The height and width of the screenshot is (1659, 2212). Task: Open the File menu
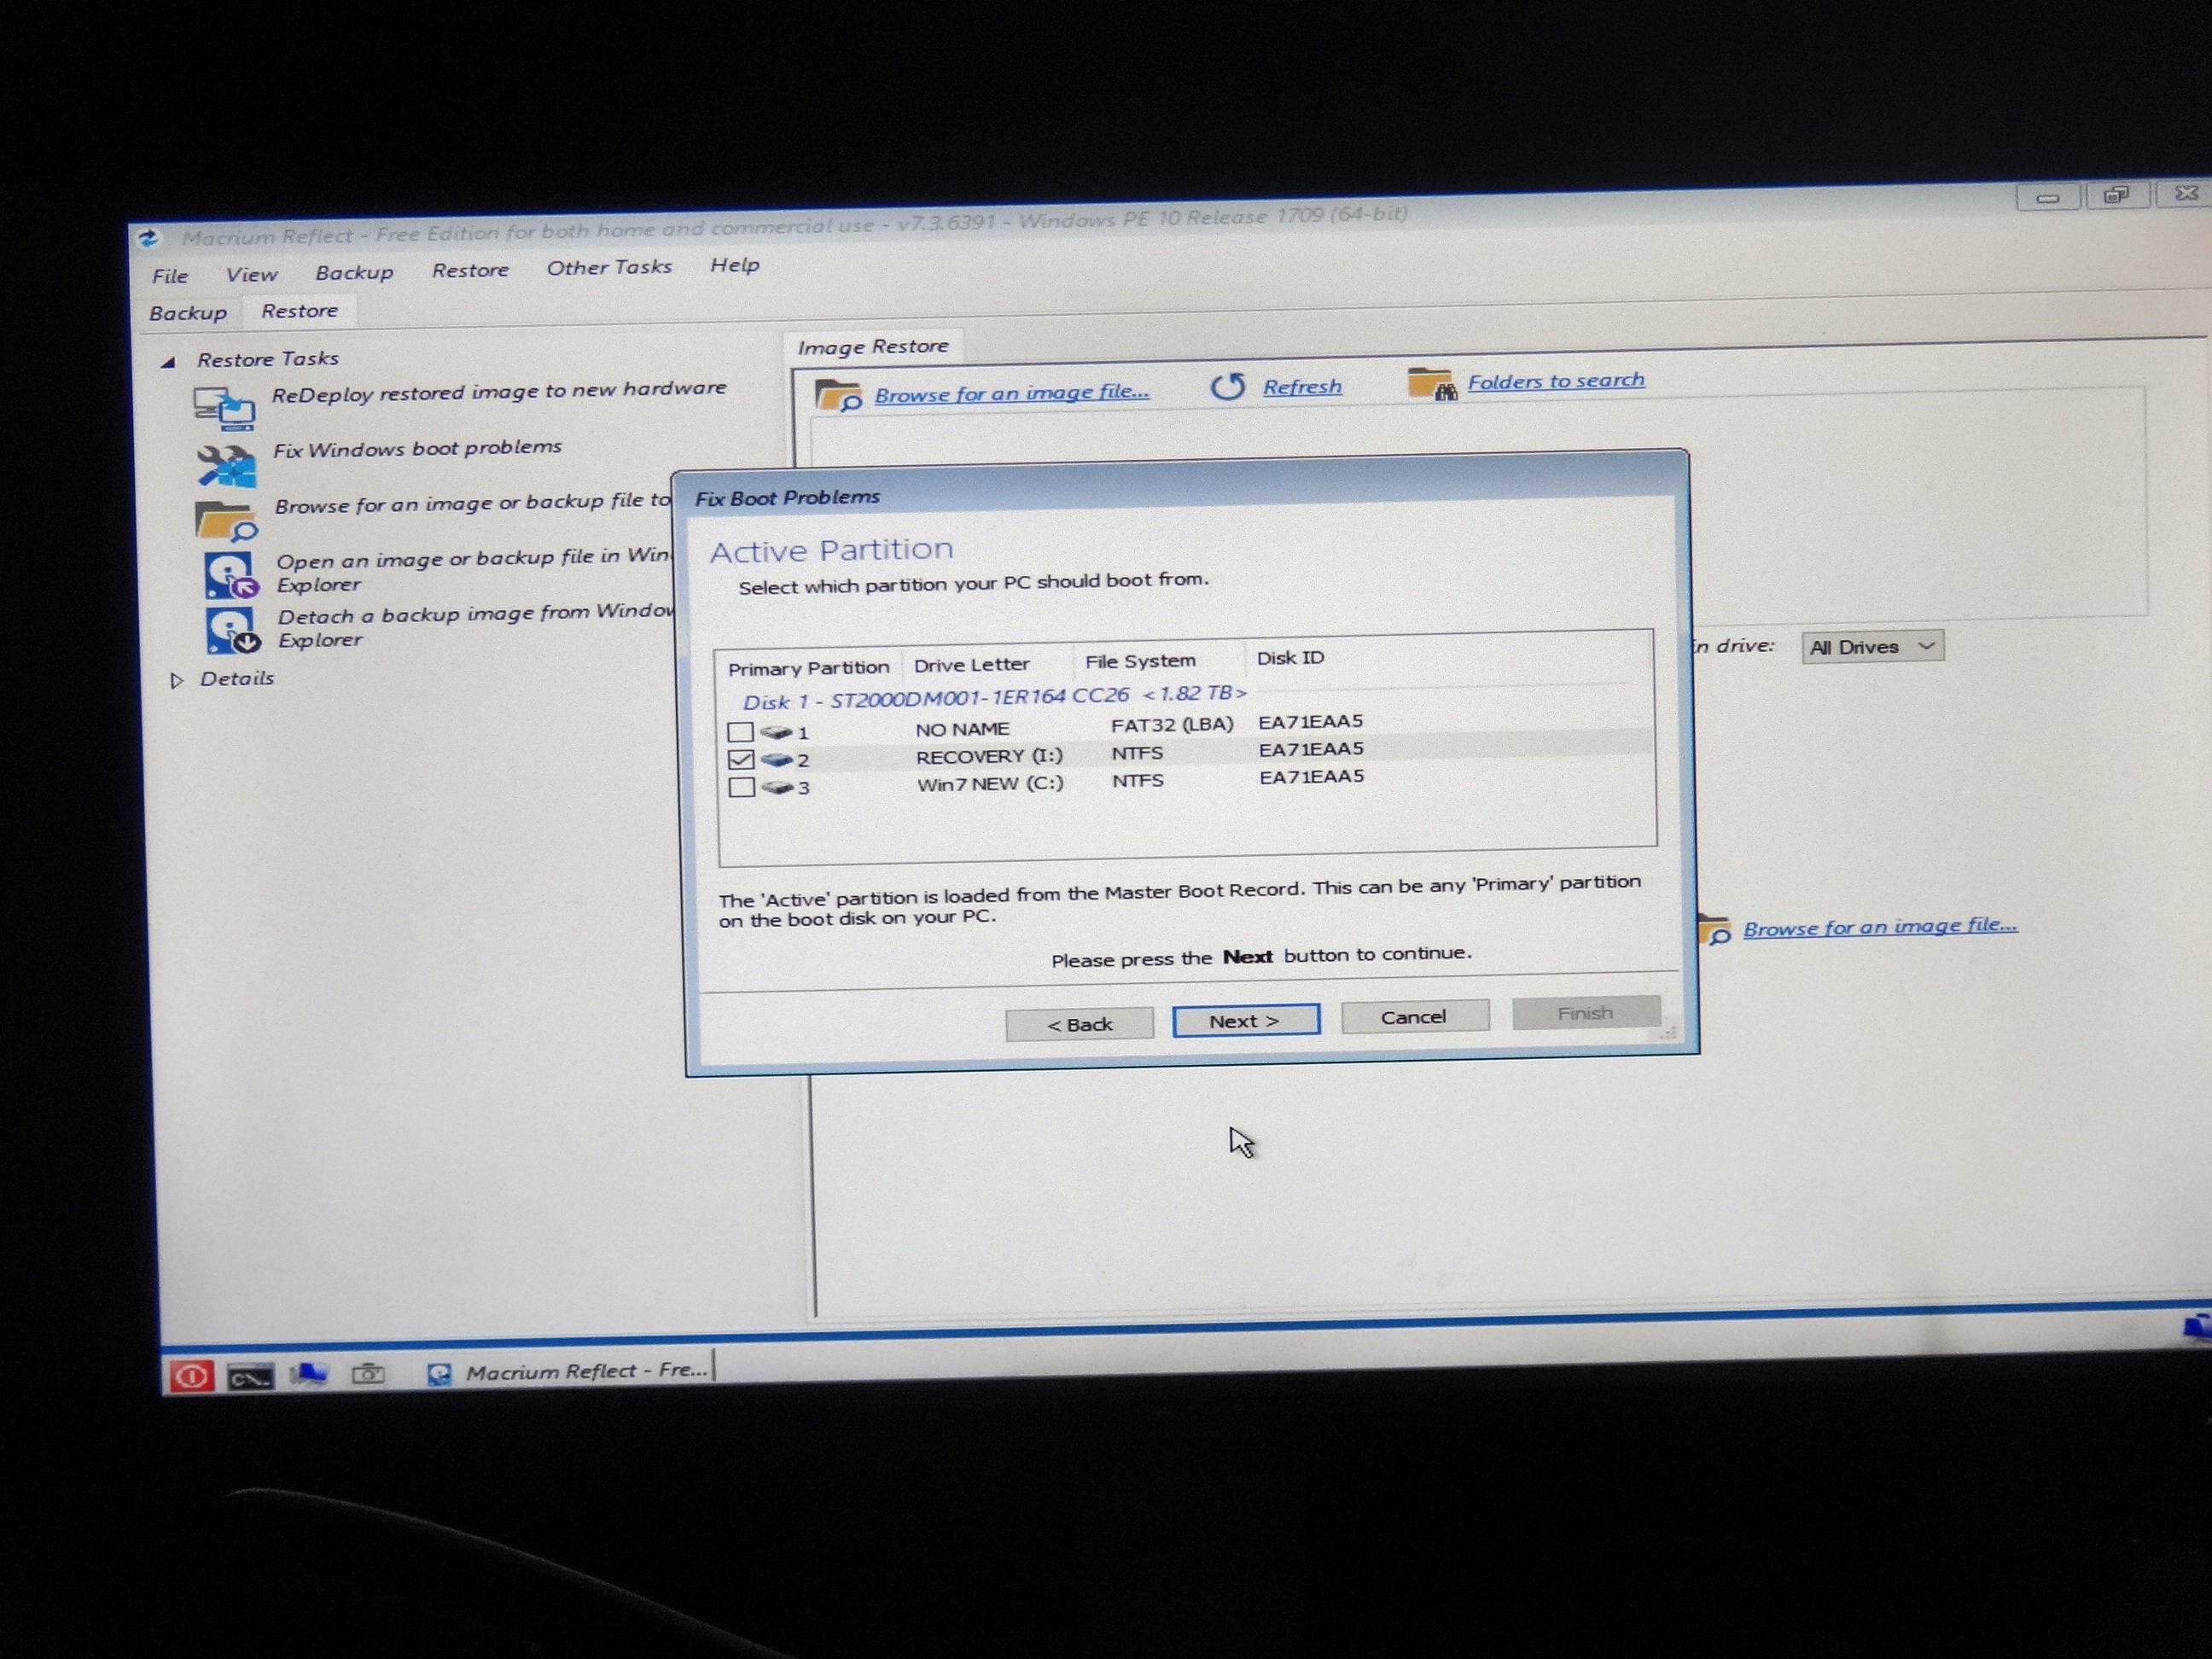(170, 276)
